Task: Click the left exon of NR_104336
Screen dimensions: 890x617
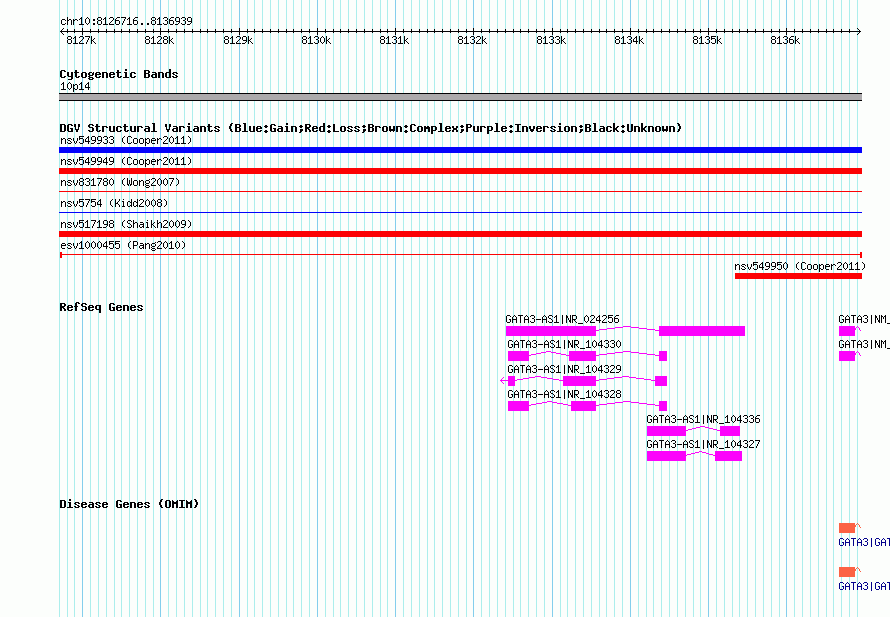Action: pos(666,431)
